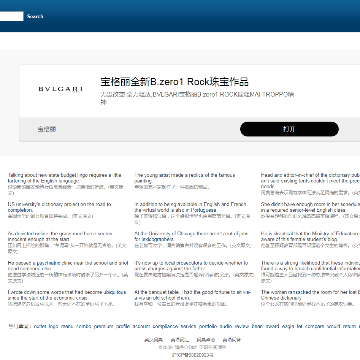Select the keyword 'combo'
The height and width of the screenshot is (360, 360).
pyautogui.click(x=83, y=326)
